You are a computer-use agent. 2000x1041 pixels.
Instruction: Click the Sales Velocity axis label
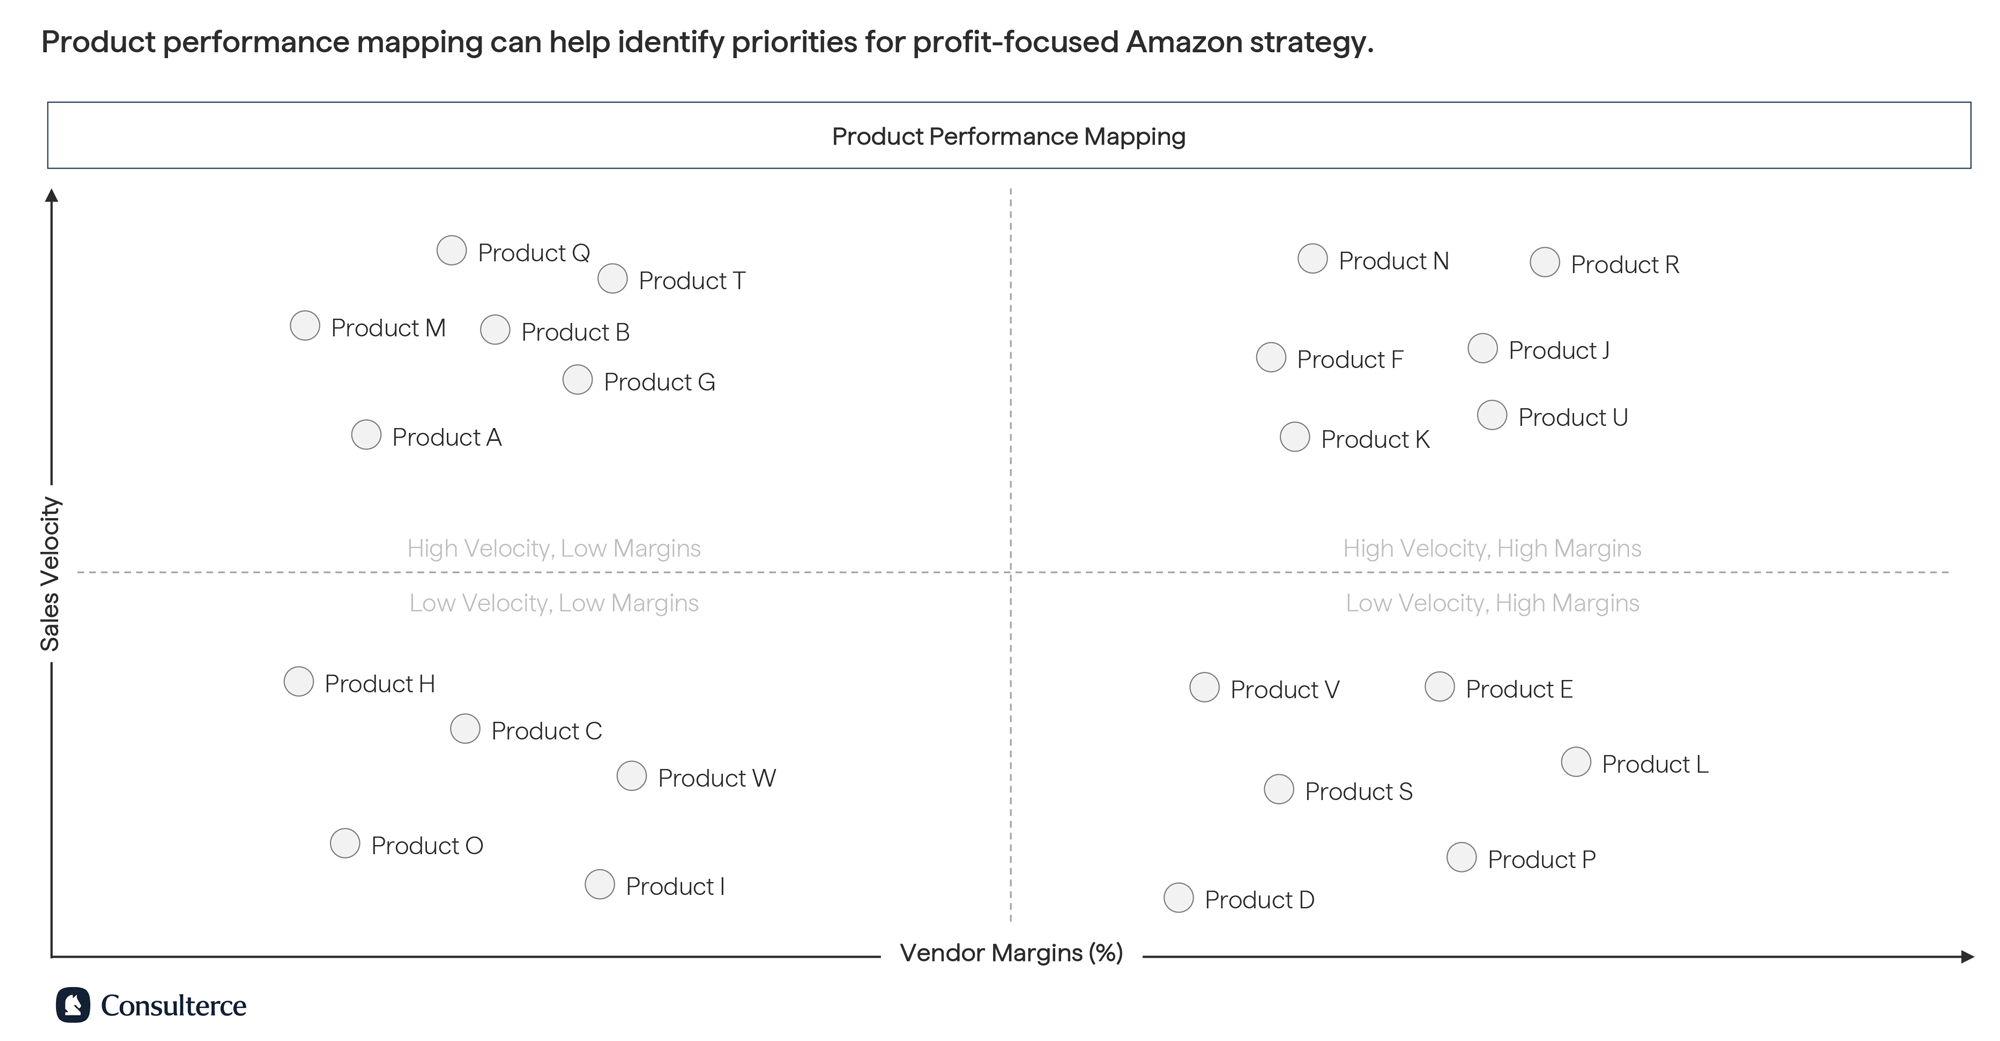click(x=50, y=574)
